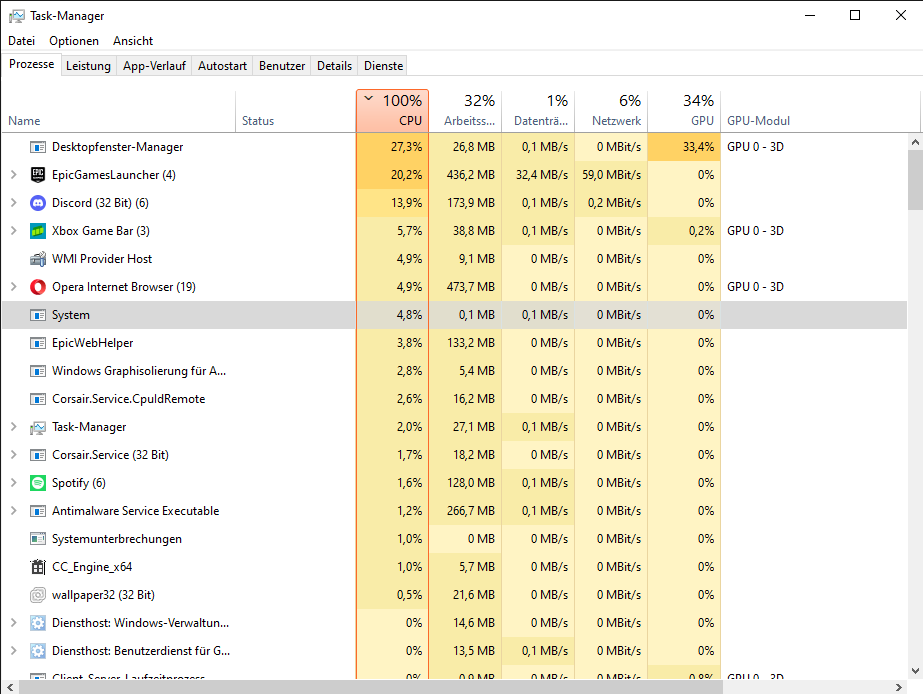Click the Corsair.Service.CpuIdRemote icon
Viewport: 923px width, 694px height.
click(38, 399)
